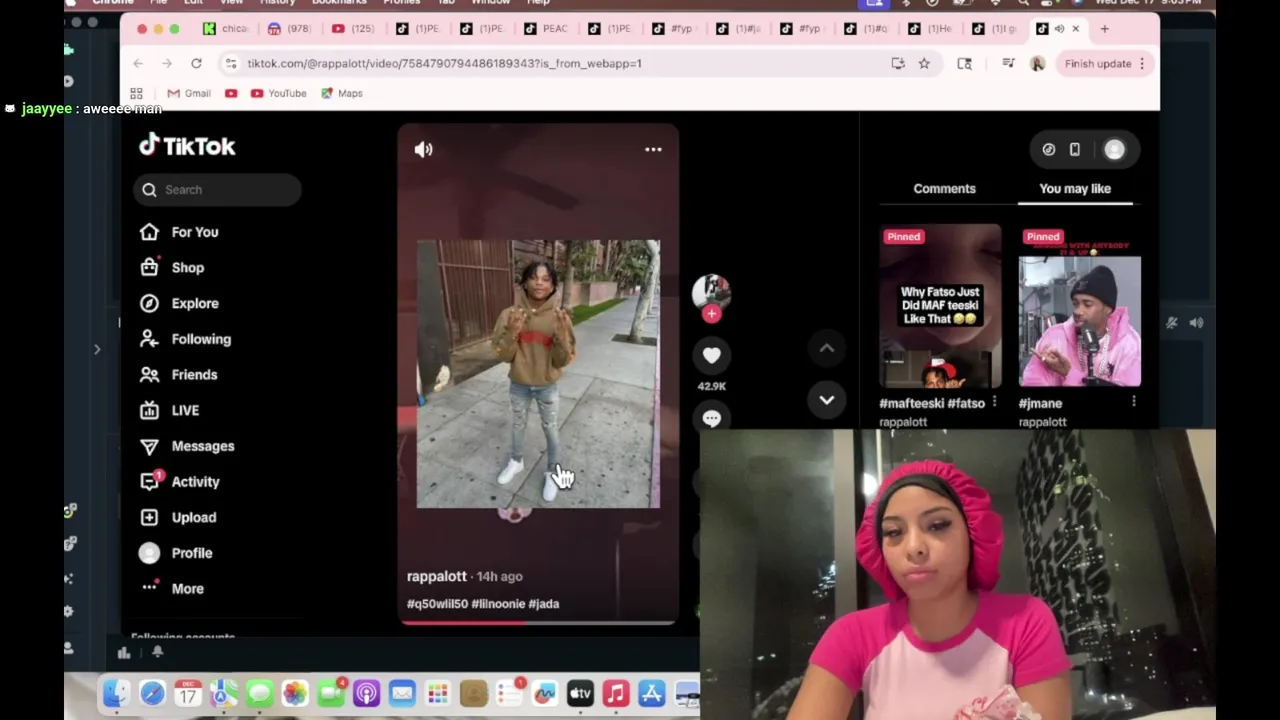The height and width of the screenshot is (720, 1280).
Task: Click Finish update button in Chrome
Action: click(1105, 63)
